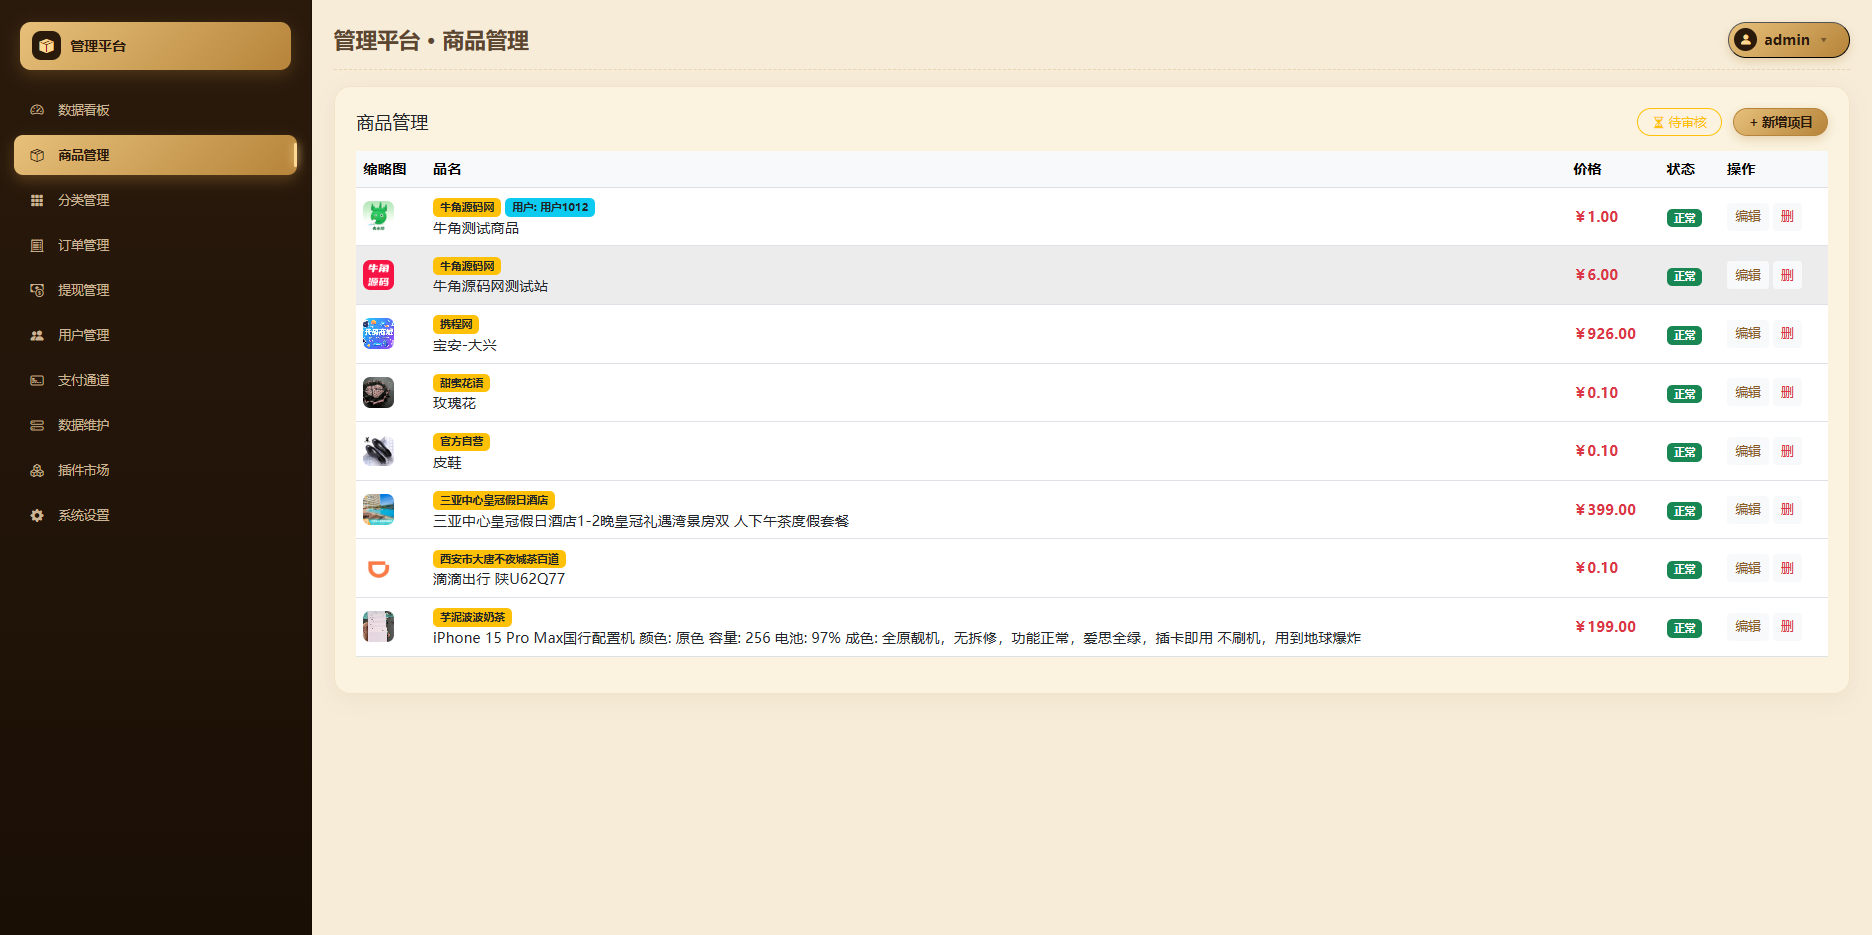
Task: Open 数据看板 dashboard icon in sidebar
Action: 37,110
